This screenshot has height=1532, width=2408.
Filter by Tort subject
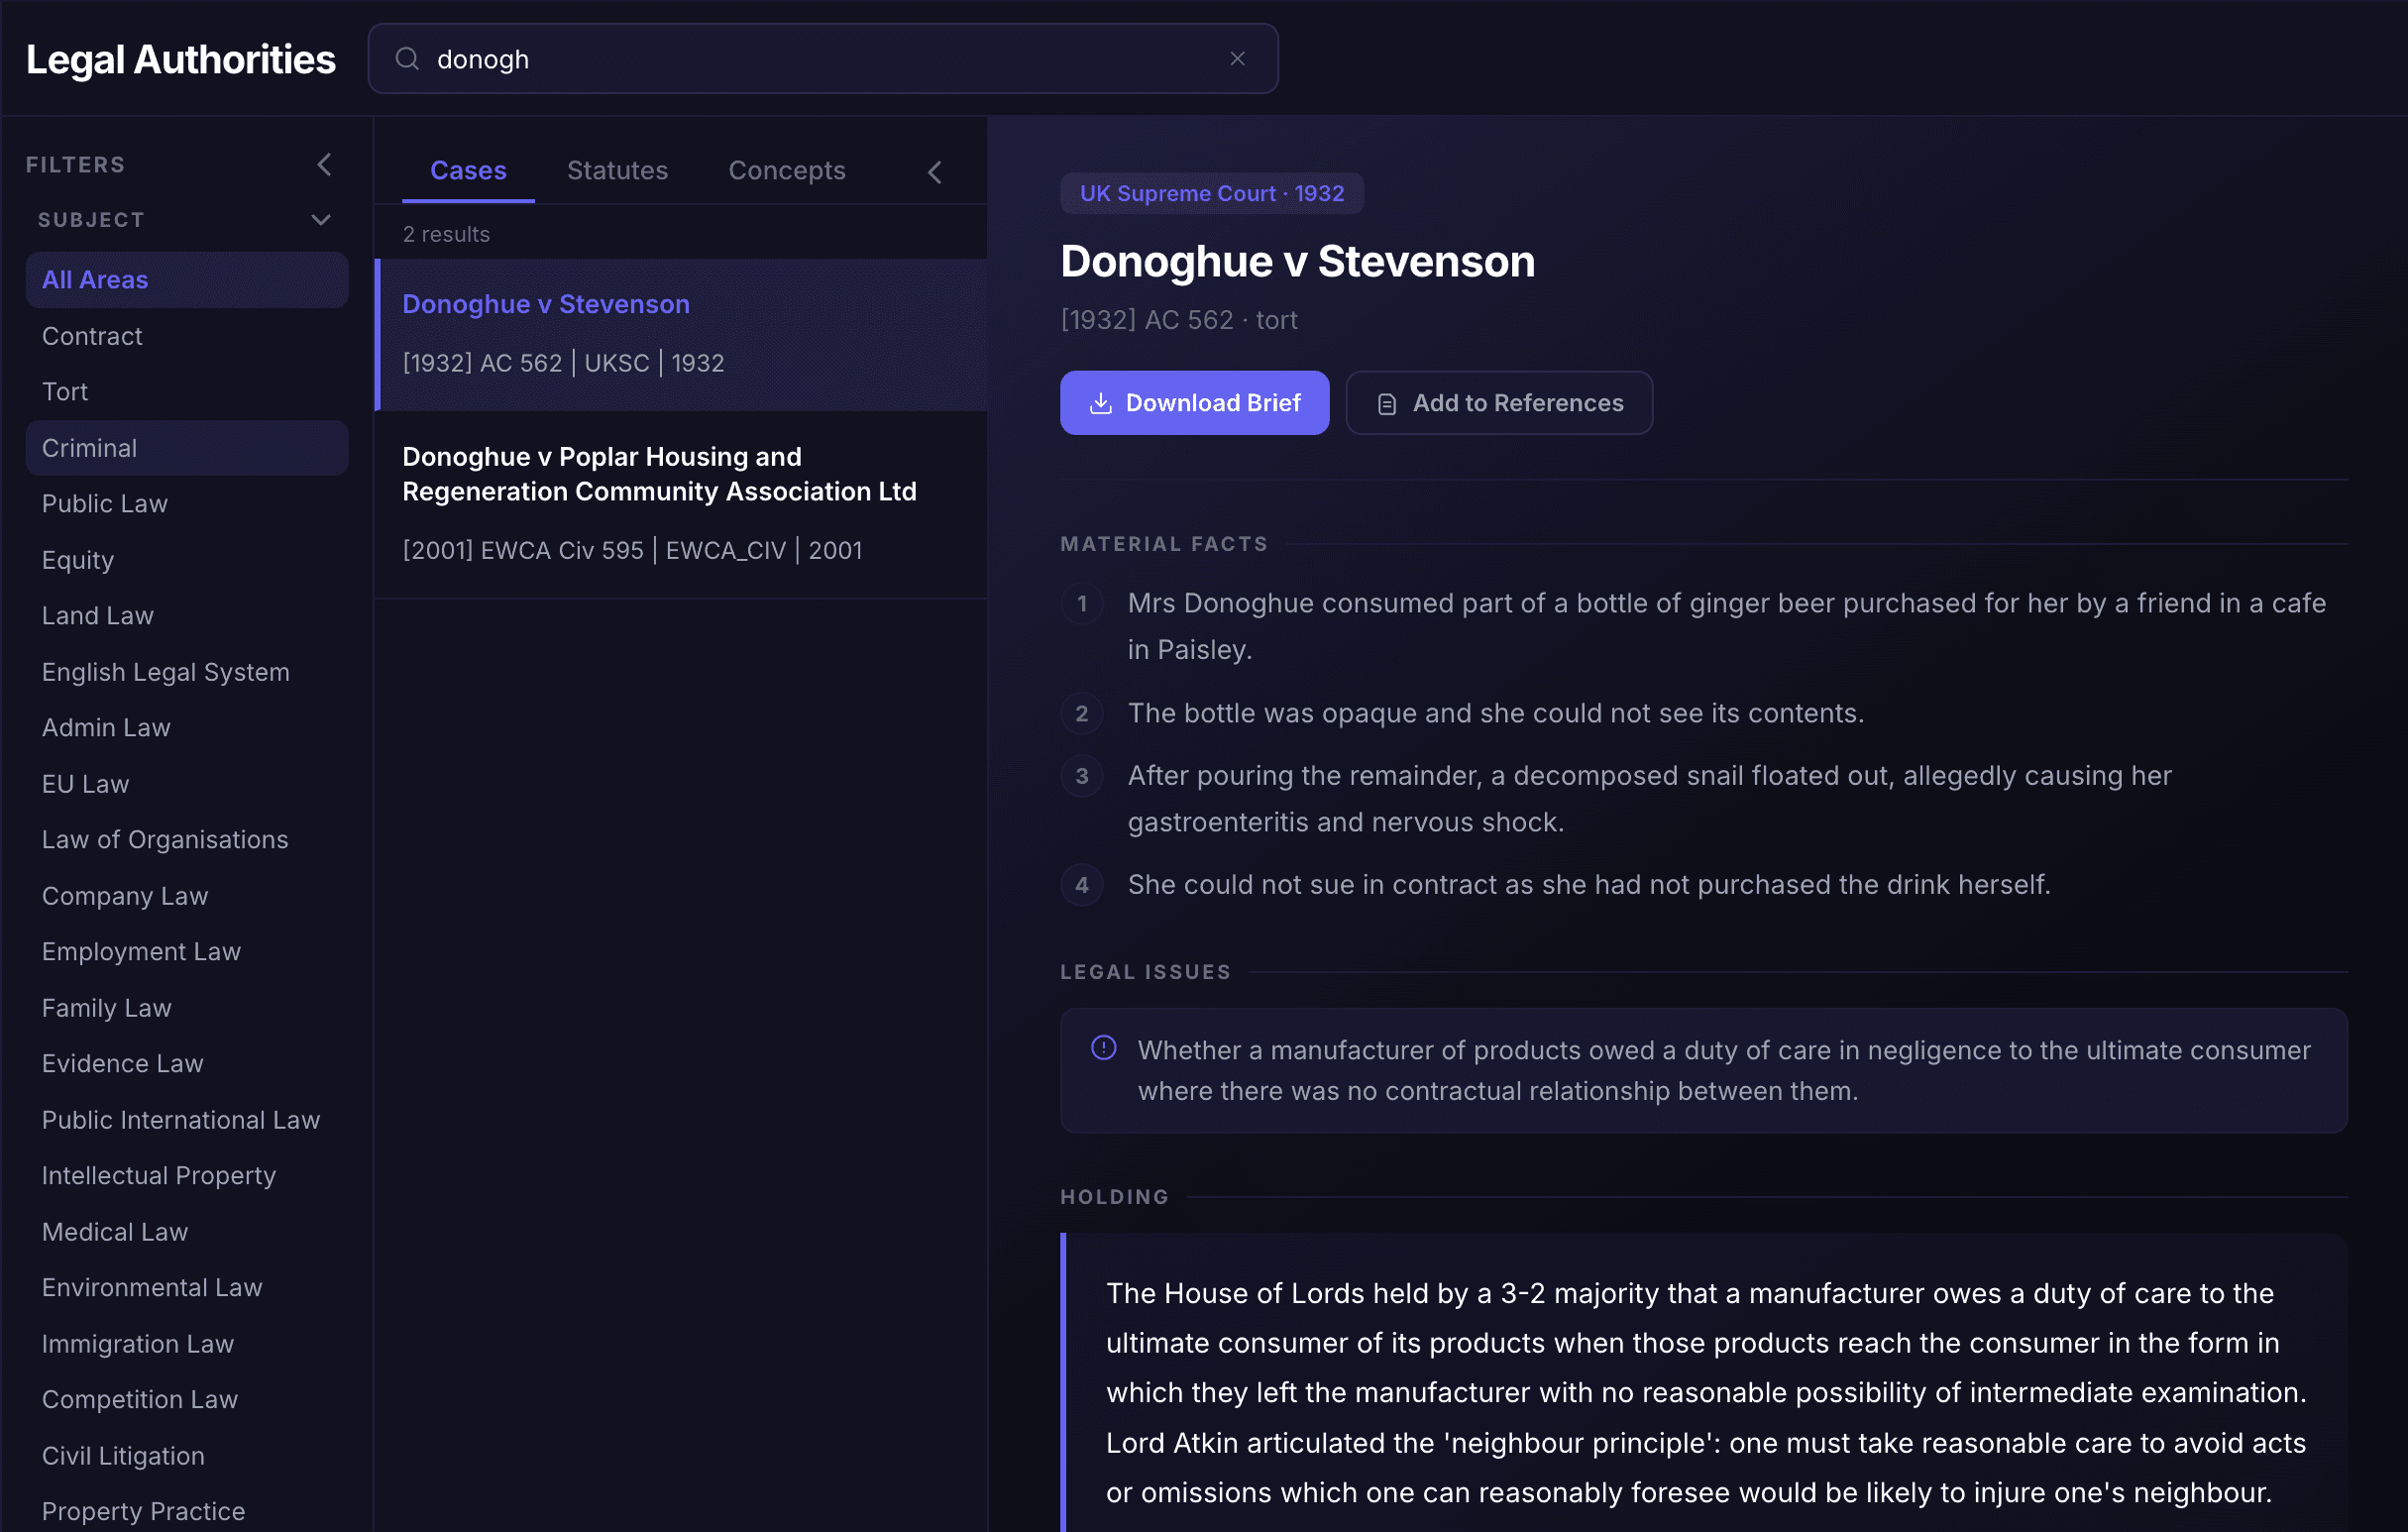(187, 392)
